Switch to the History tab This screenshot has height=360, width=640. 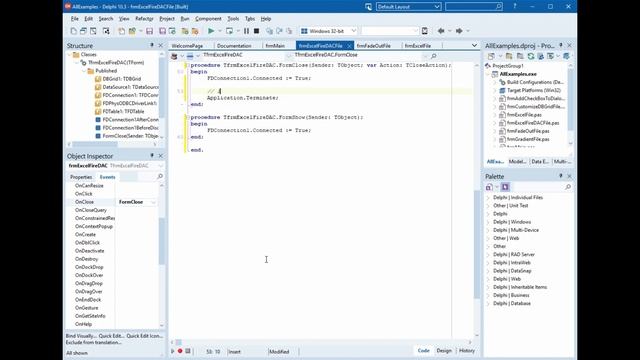(467, 351)
